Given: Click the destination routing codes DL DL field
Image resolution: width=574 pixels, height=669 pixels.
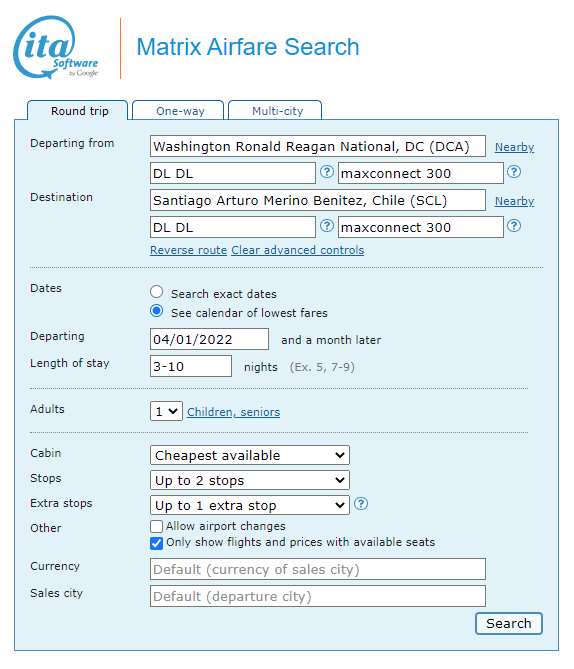Looking at the screenshot, I should (233, 227).
